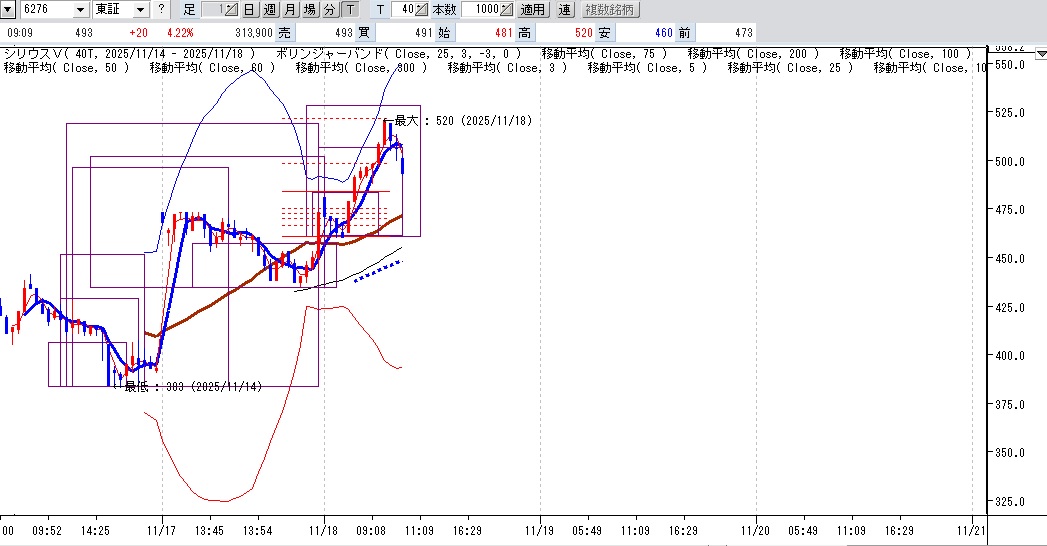Toggle the pressed T tick chart button
This screenshot has width=1047, height=546.
coord(351,9)
